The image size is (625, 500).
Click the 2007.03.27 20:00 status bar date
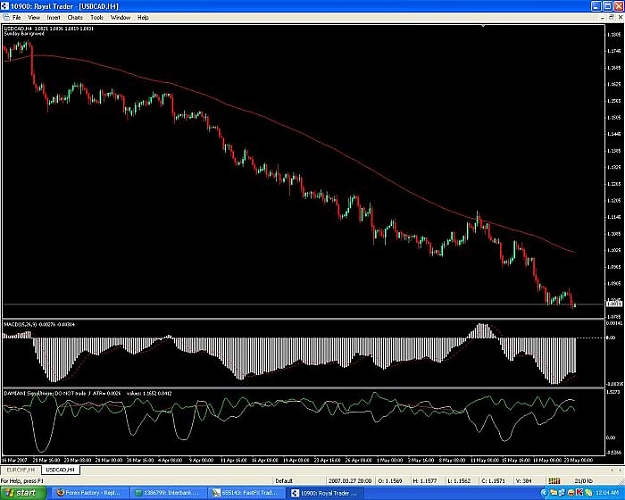(350, 481)
